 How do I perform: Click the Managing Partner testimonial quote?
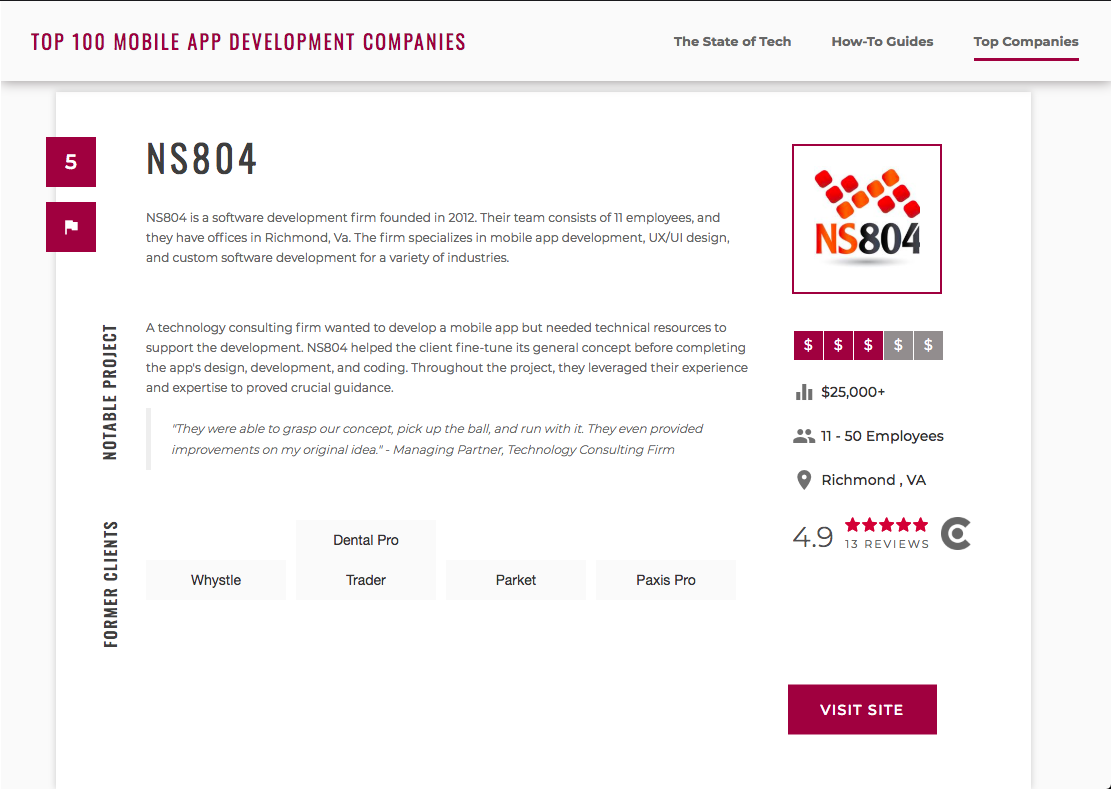(437, 439)
